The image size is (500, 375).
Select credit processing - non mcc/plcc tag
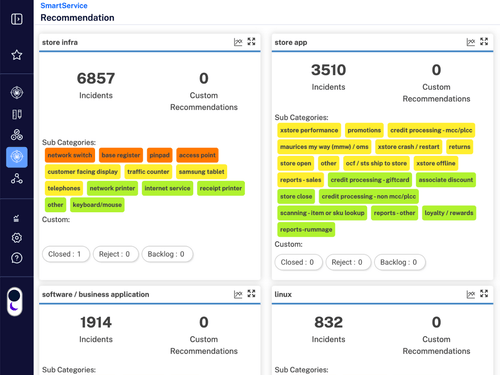point(369,197)
